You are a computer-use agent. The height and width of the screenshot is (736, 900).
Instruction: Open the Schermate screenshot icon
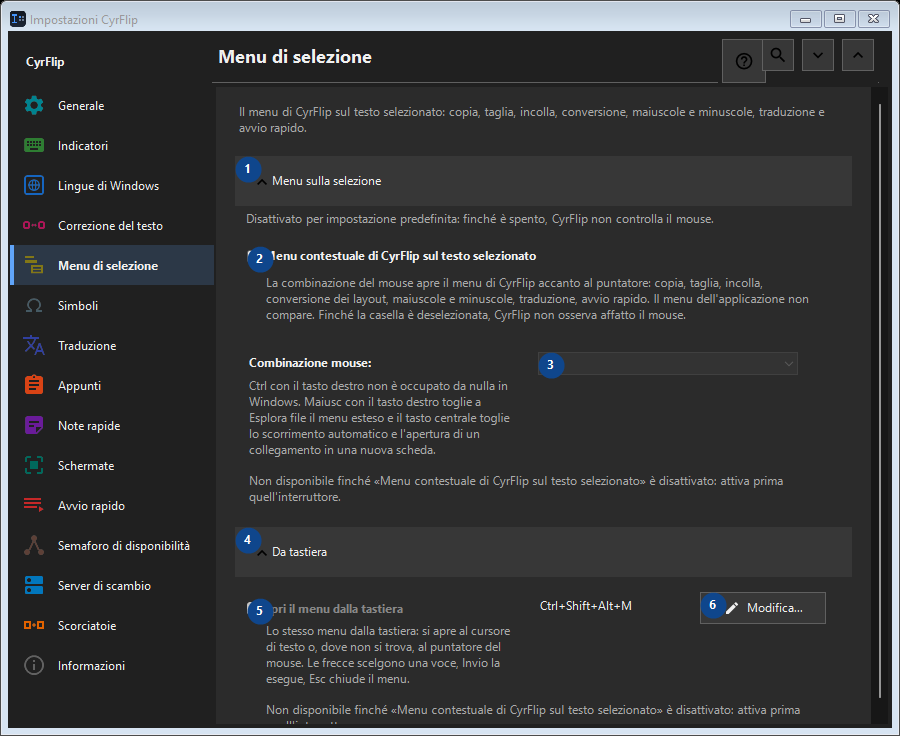pos(34,466)
